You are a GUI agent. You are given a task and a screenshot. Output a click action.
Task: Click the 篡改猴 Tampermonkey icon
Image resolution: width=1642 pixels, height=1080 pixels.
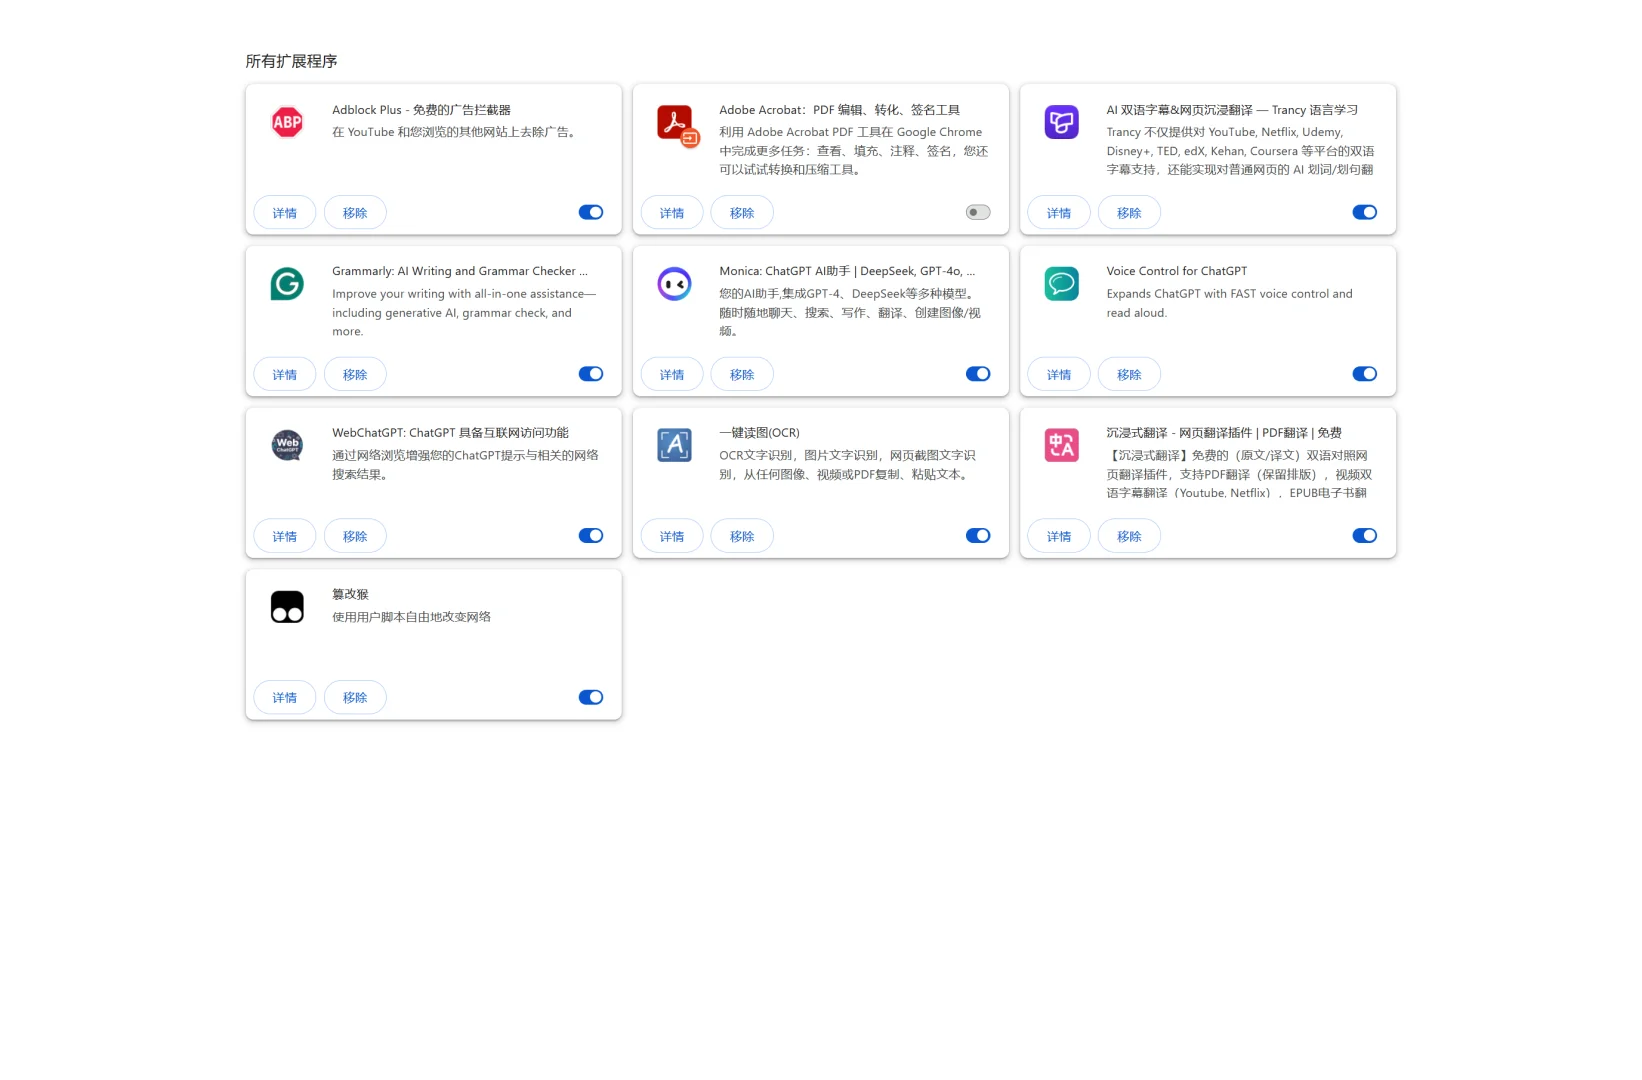(x=287, y=607)
